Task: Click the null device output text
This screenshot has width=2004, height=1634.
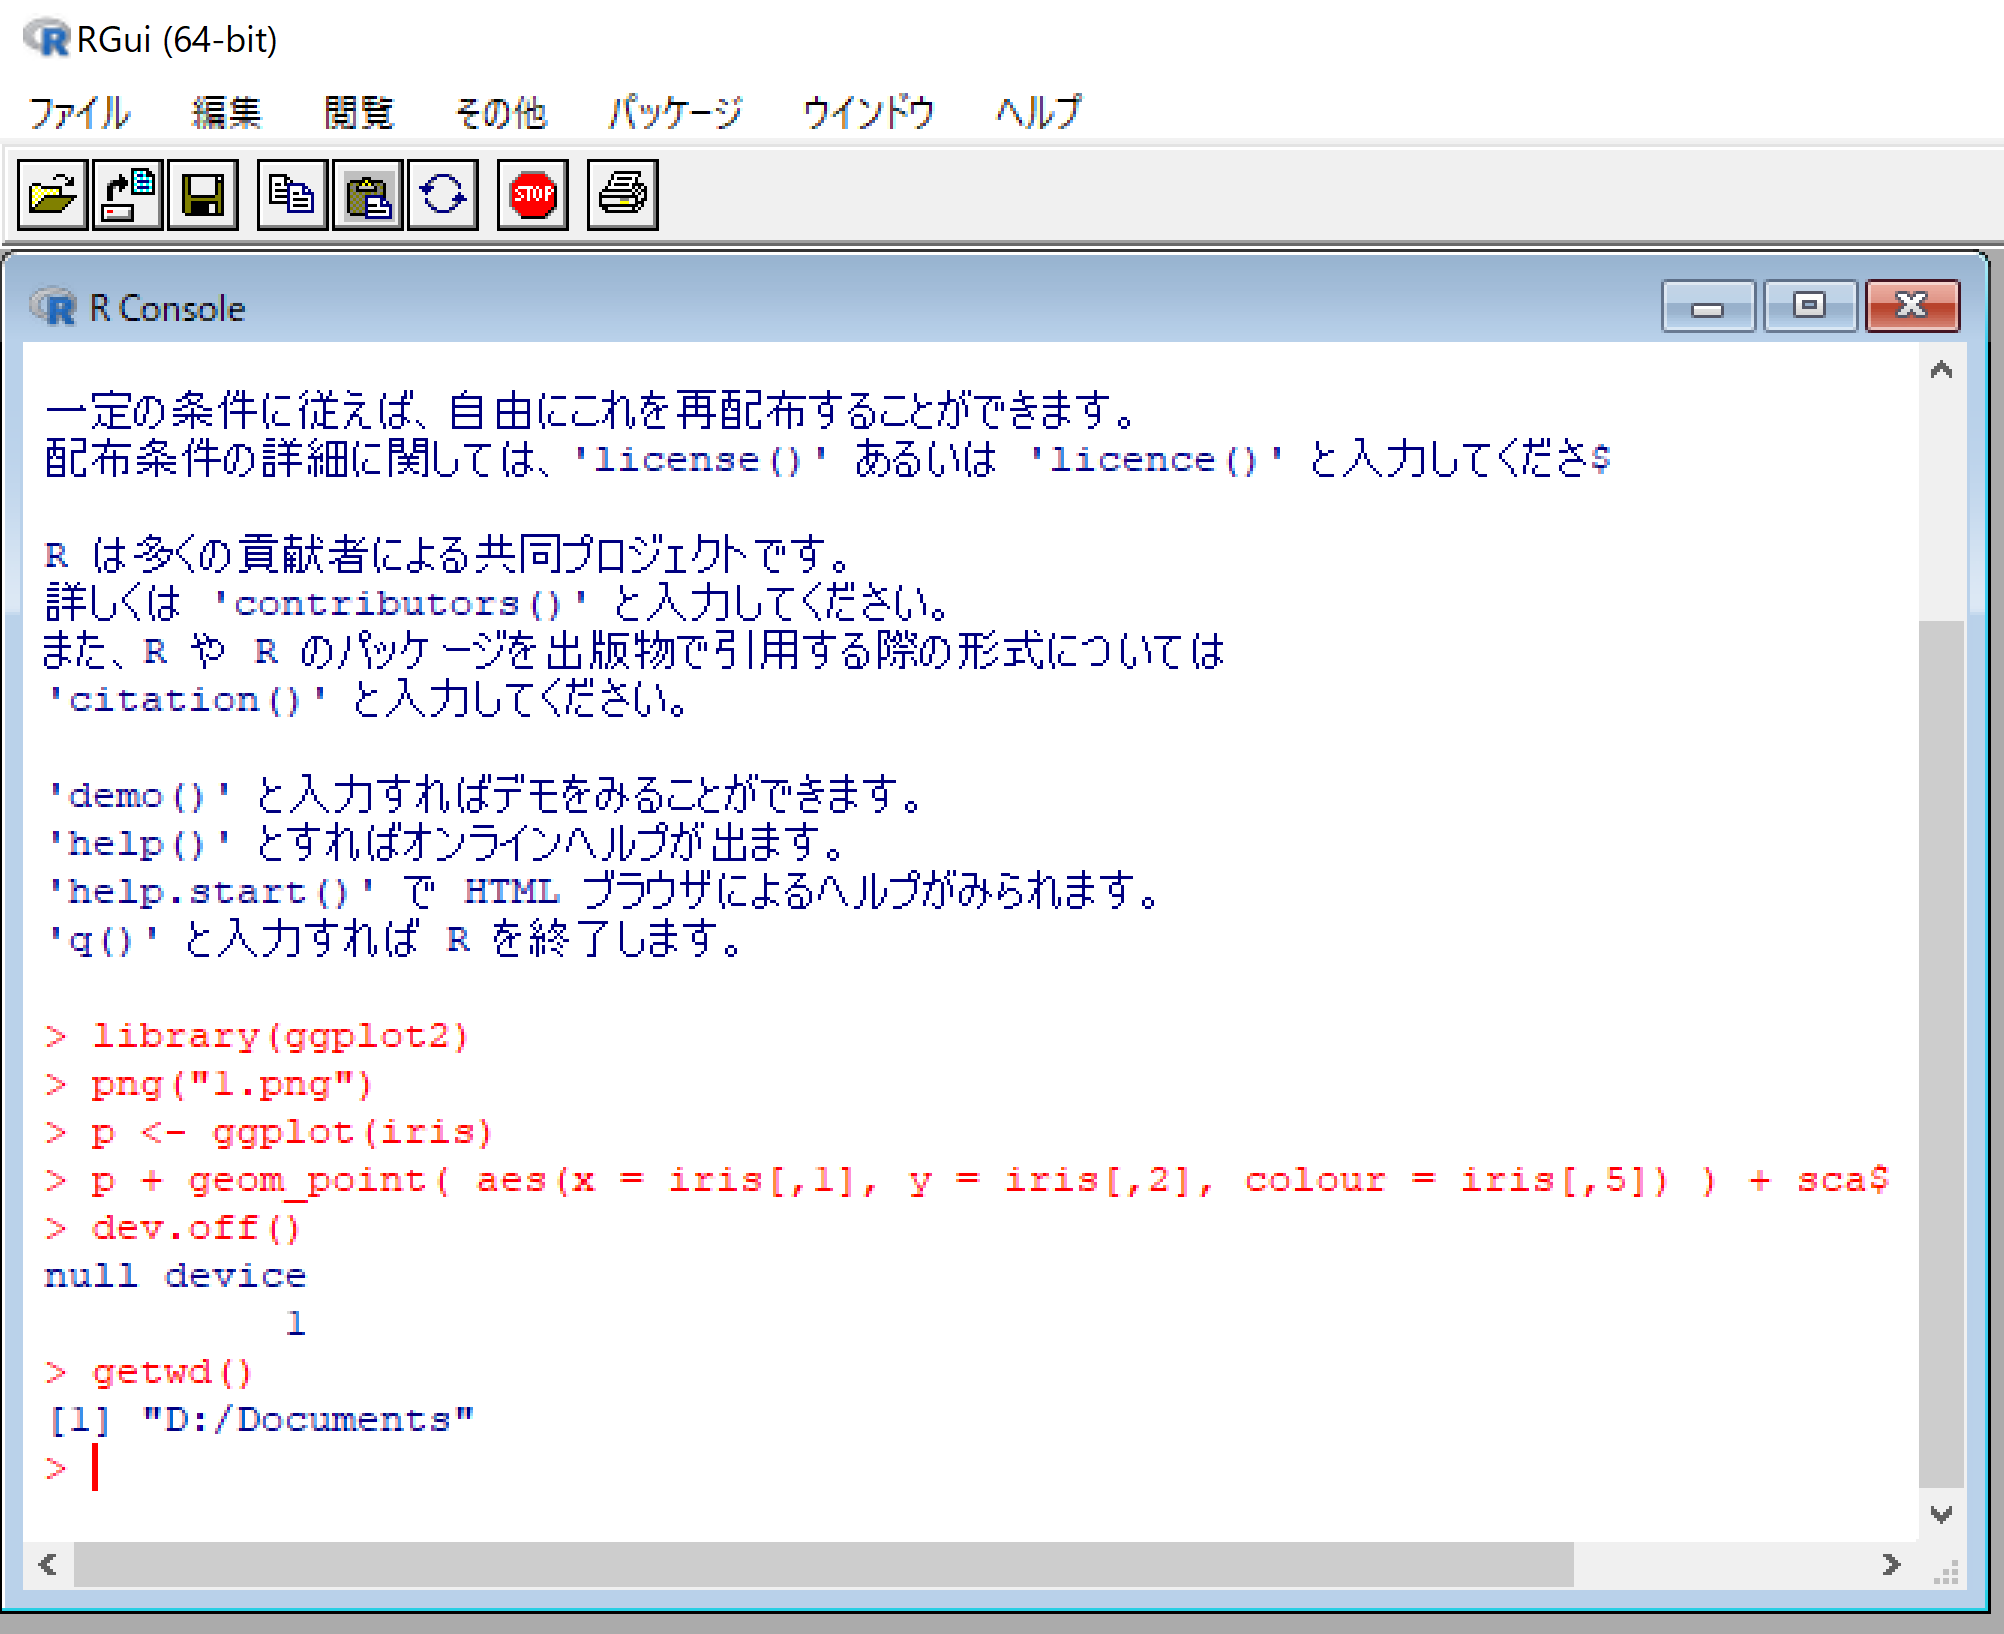Action: [175, 1276]
